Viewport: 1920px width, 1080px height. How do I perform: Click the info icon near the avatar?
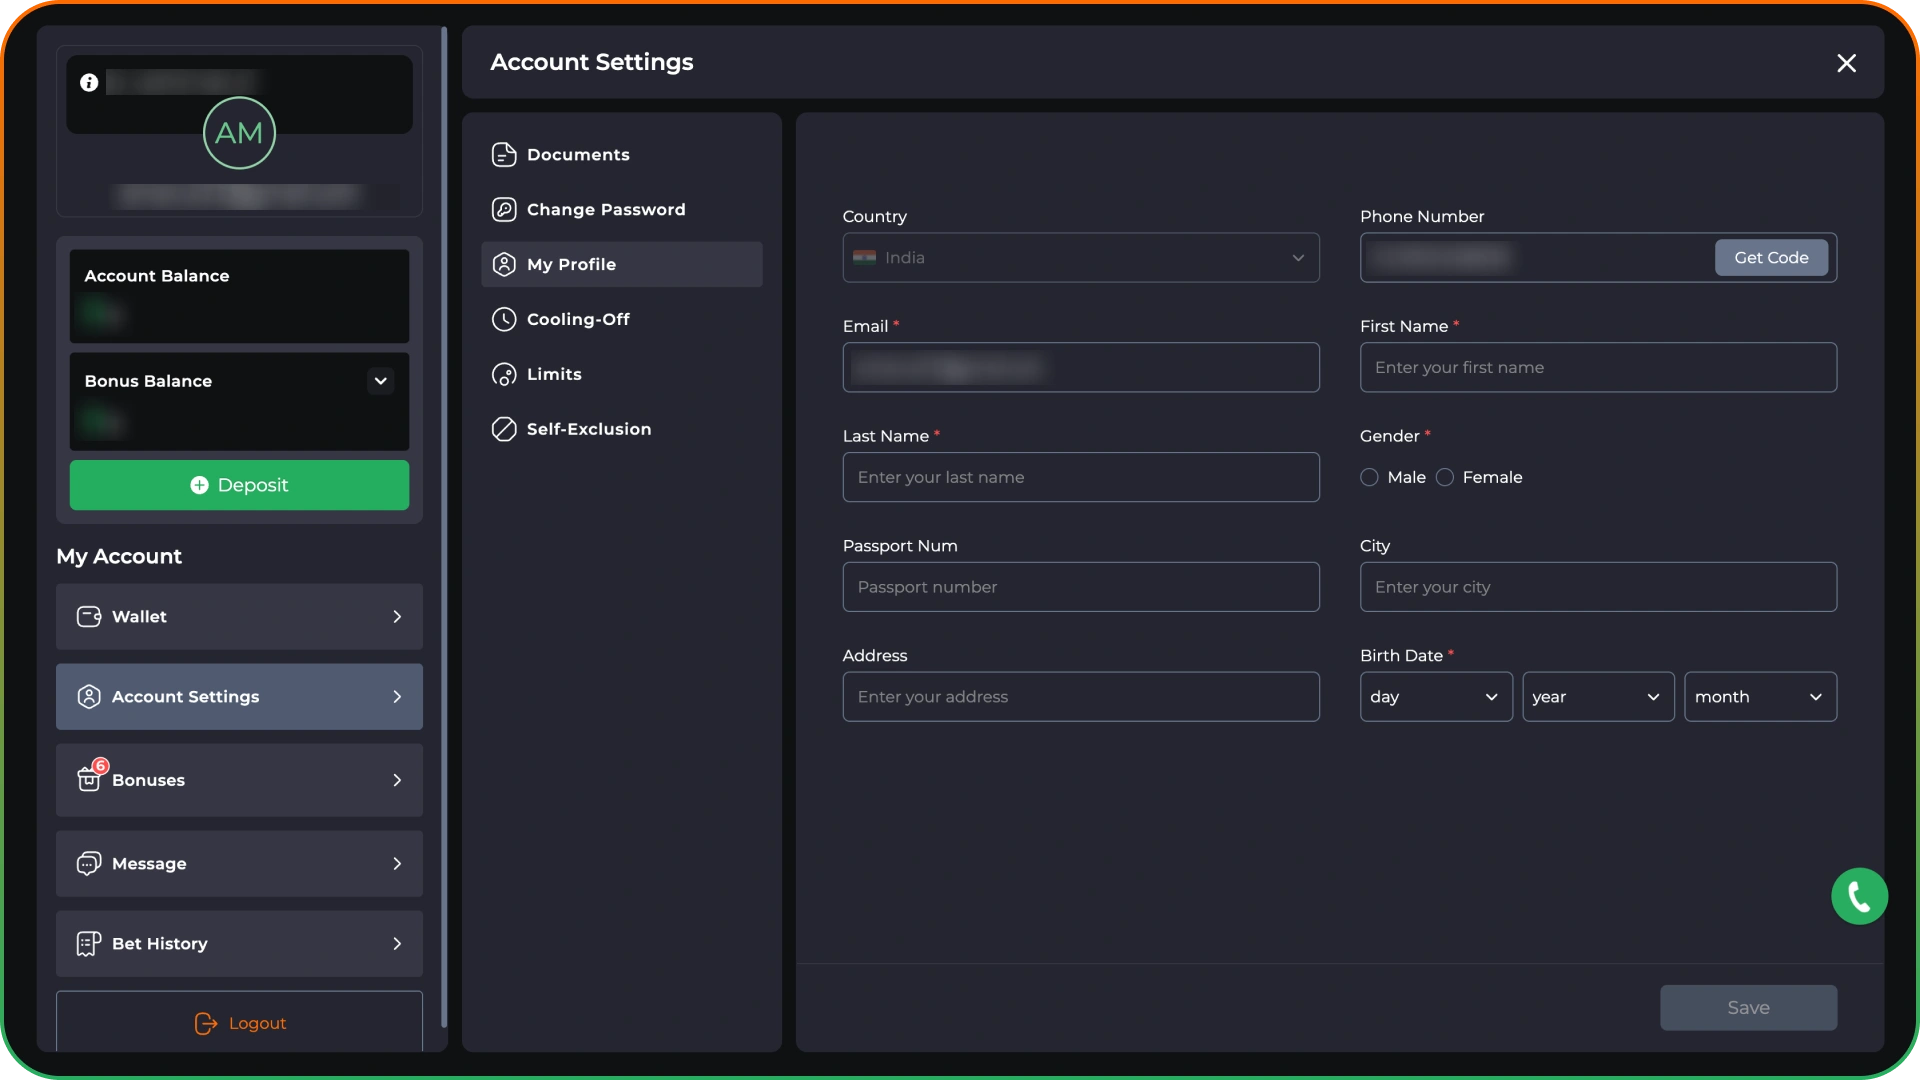point(89,83)
